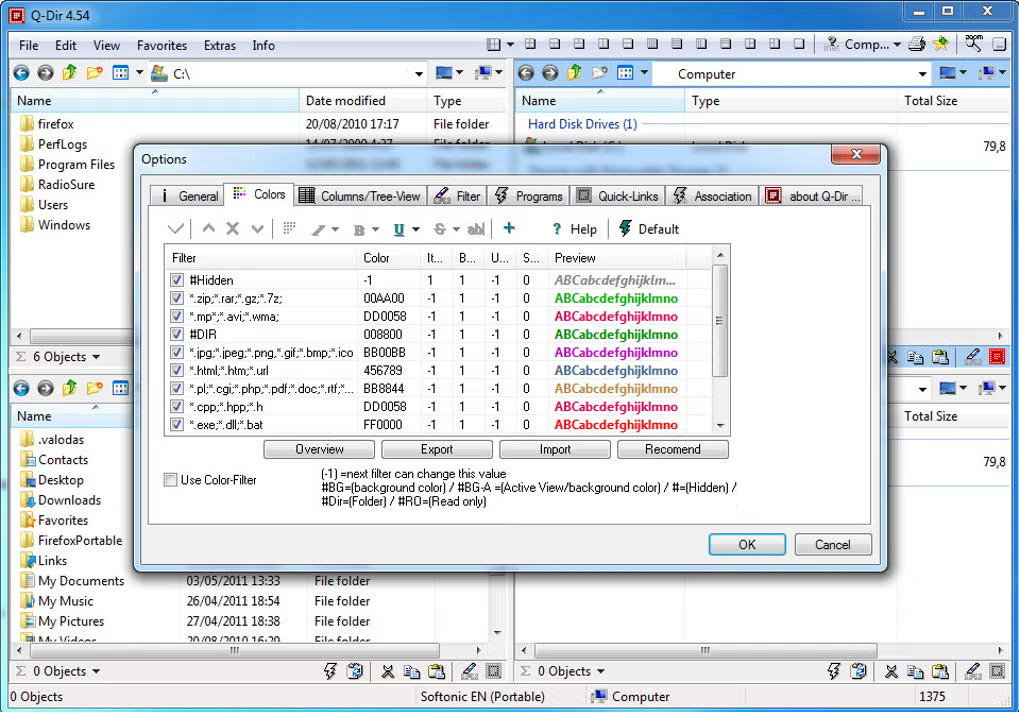This screenshot has width=1019, height=712.
Task: Click the star favorites icon in the main toolbar
Action: [940, 44]
